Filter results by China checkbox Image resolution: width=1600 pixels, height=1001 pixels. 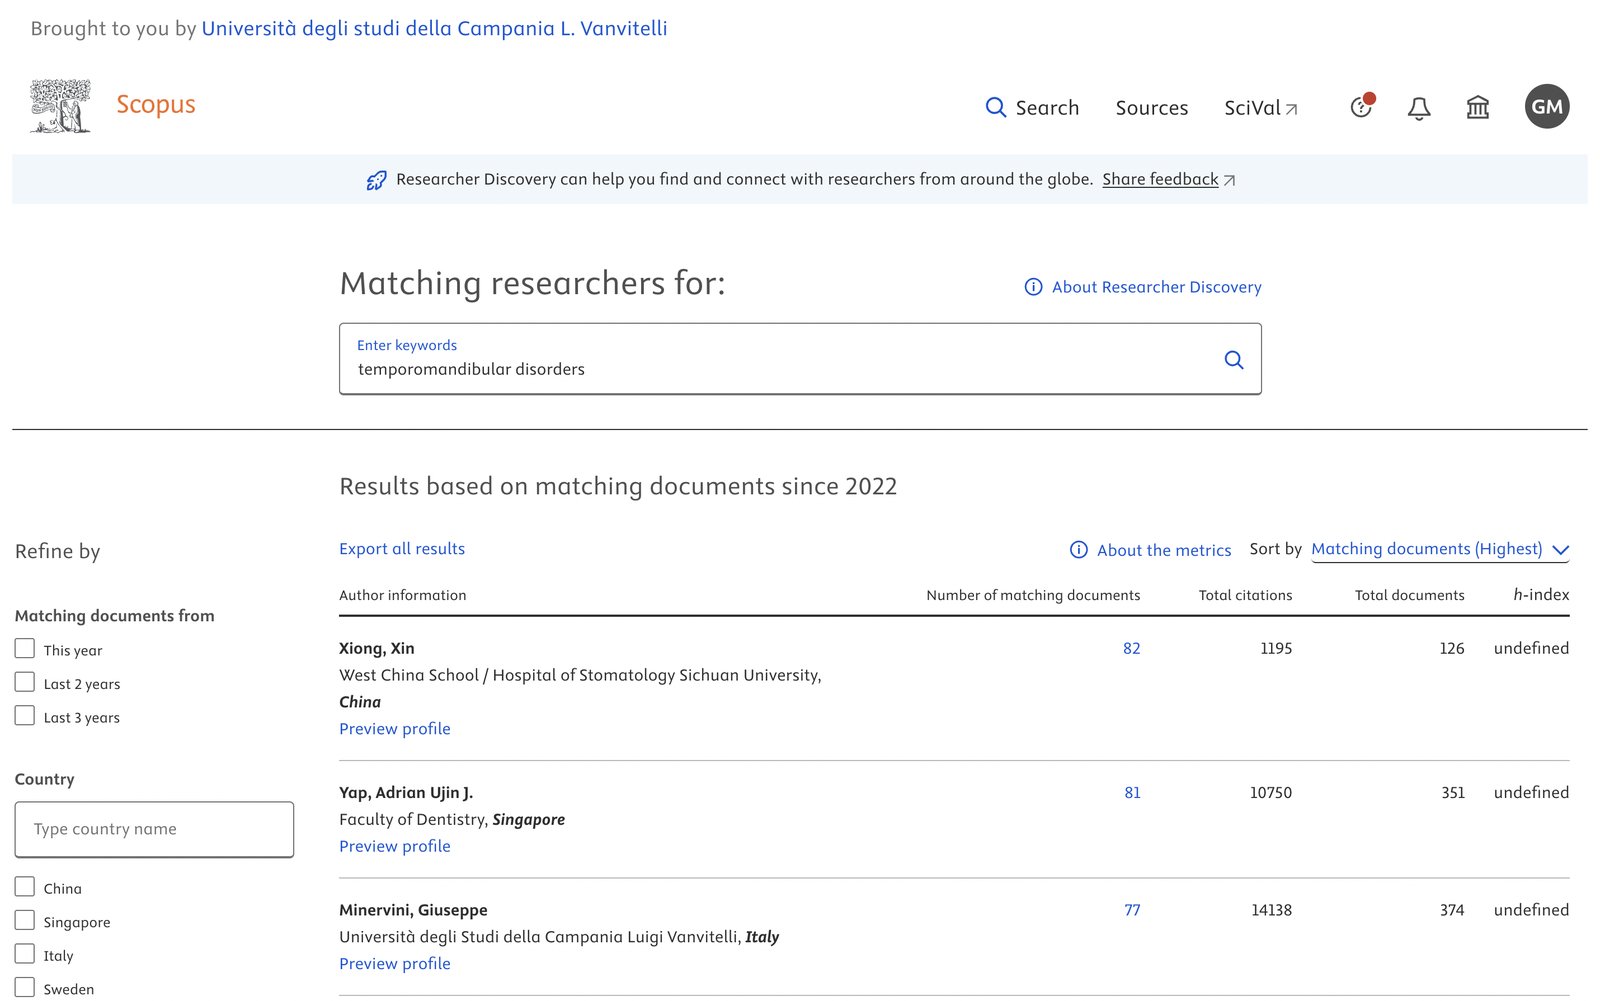coord(25,887)
